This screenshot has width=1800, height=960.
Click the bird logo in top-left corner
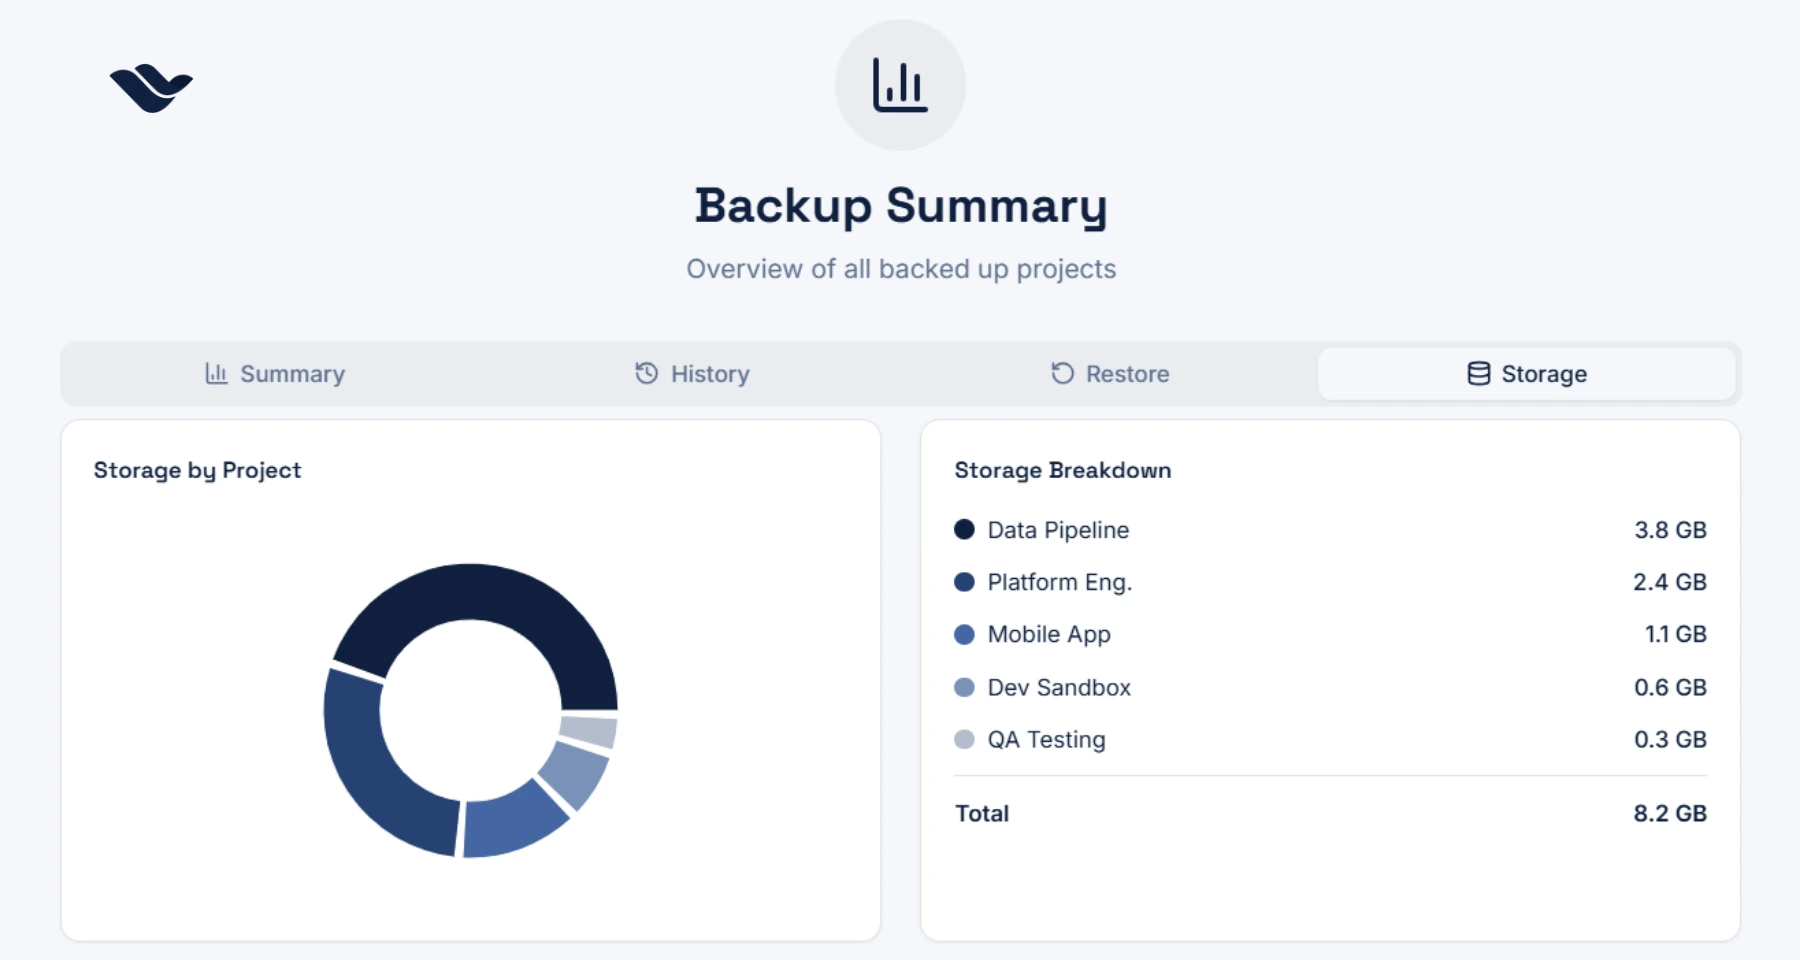click(x=151, y=88)
